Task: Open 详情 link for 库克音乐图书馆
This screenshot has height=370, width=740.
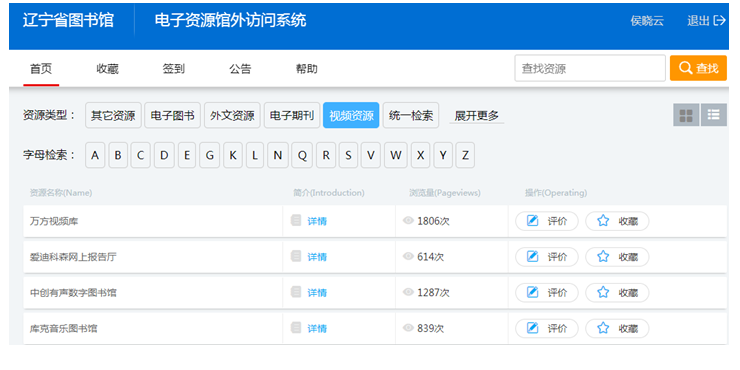Action: click(x=317, y=328)
